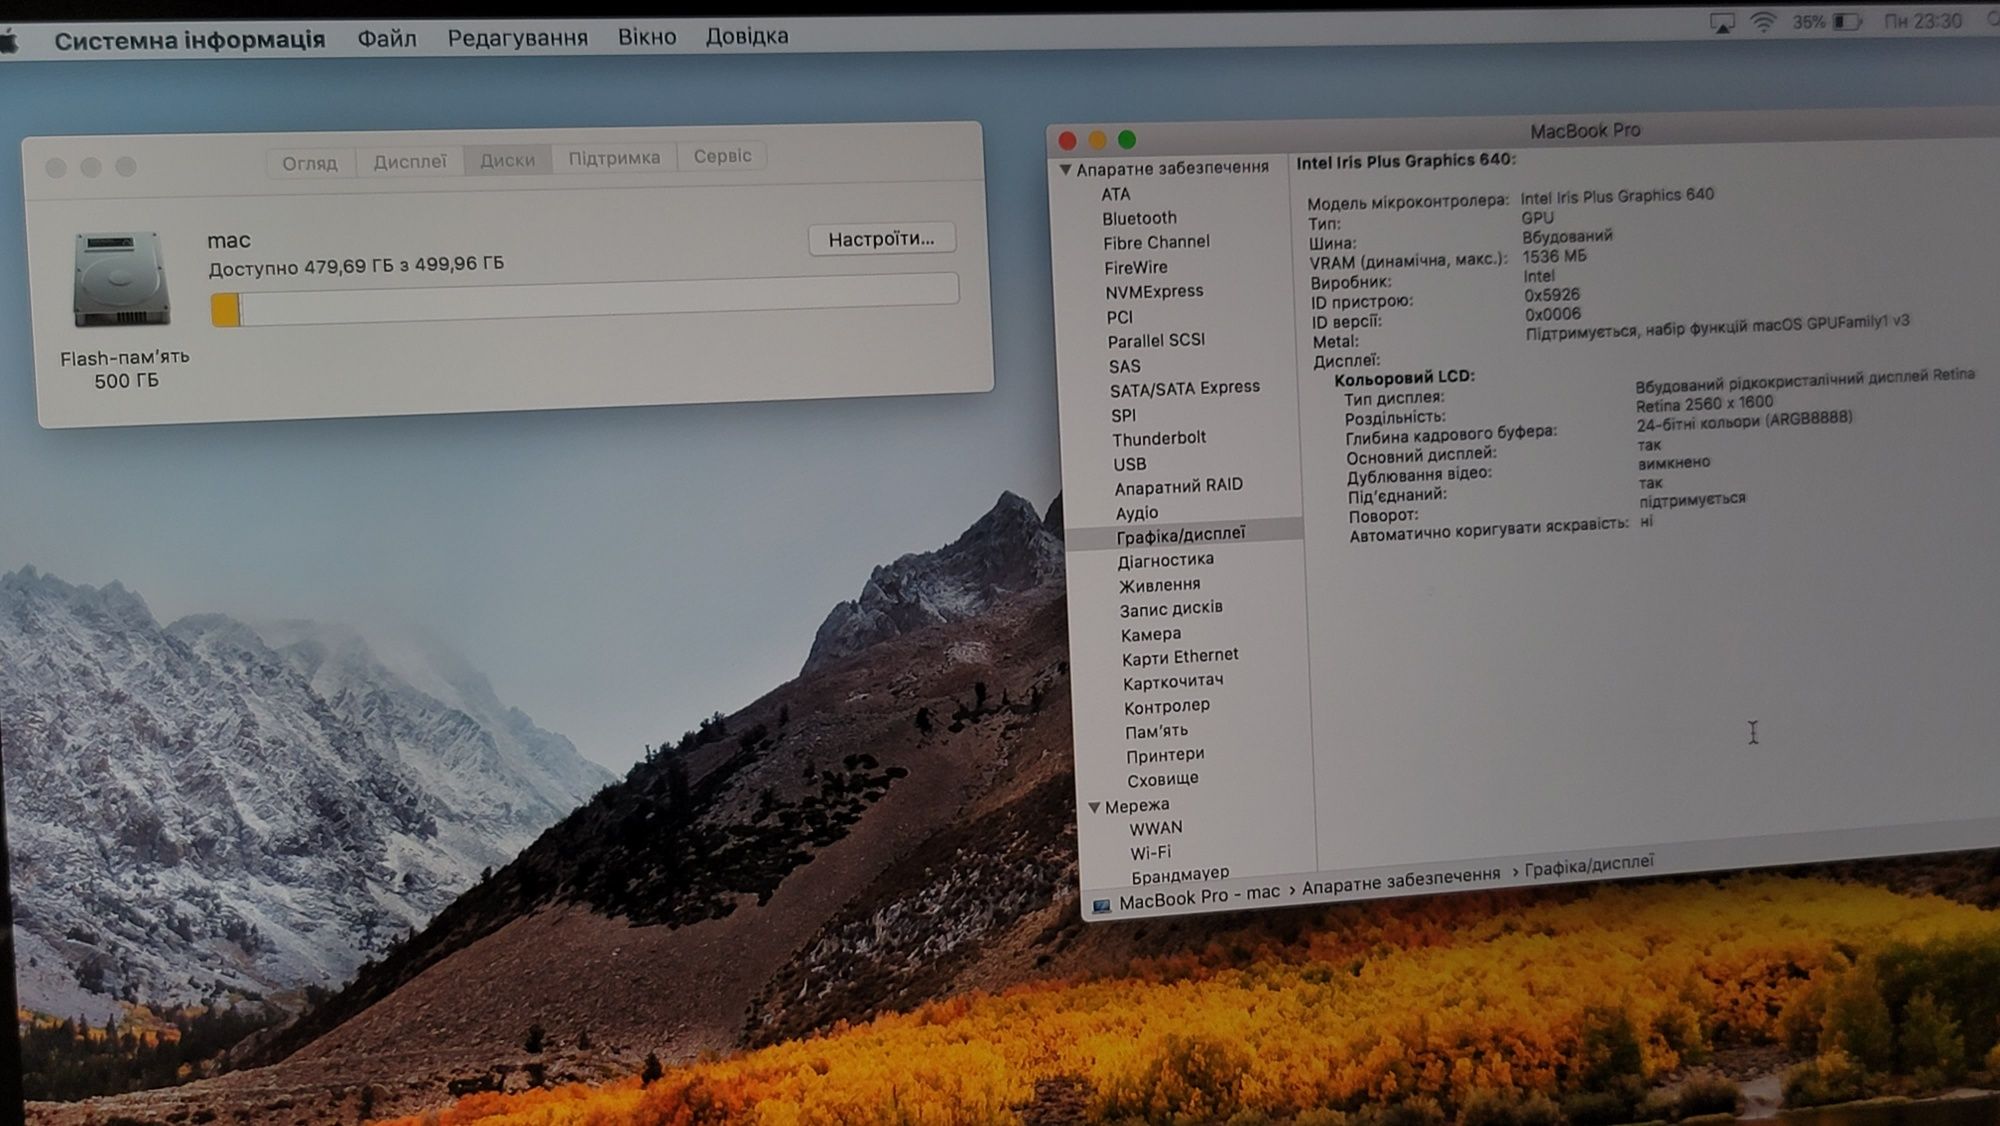Click the computer icon in the path bar
This screenshot has width=2000, height=1126.
click(1101, 906)
